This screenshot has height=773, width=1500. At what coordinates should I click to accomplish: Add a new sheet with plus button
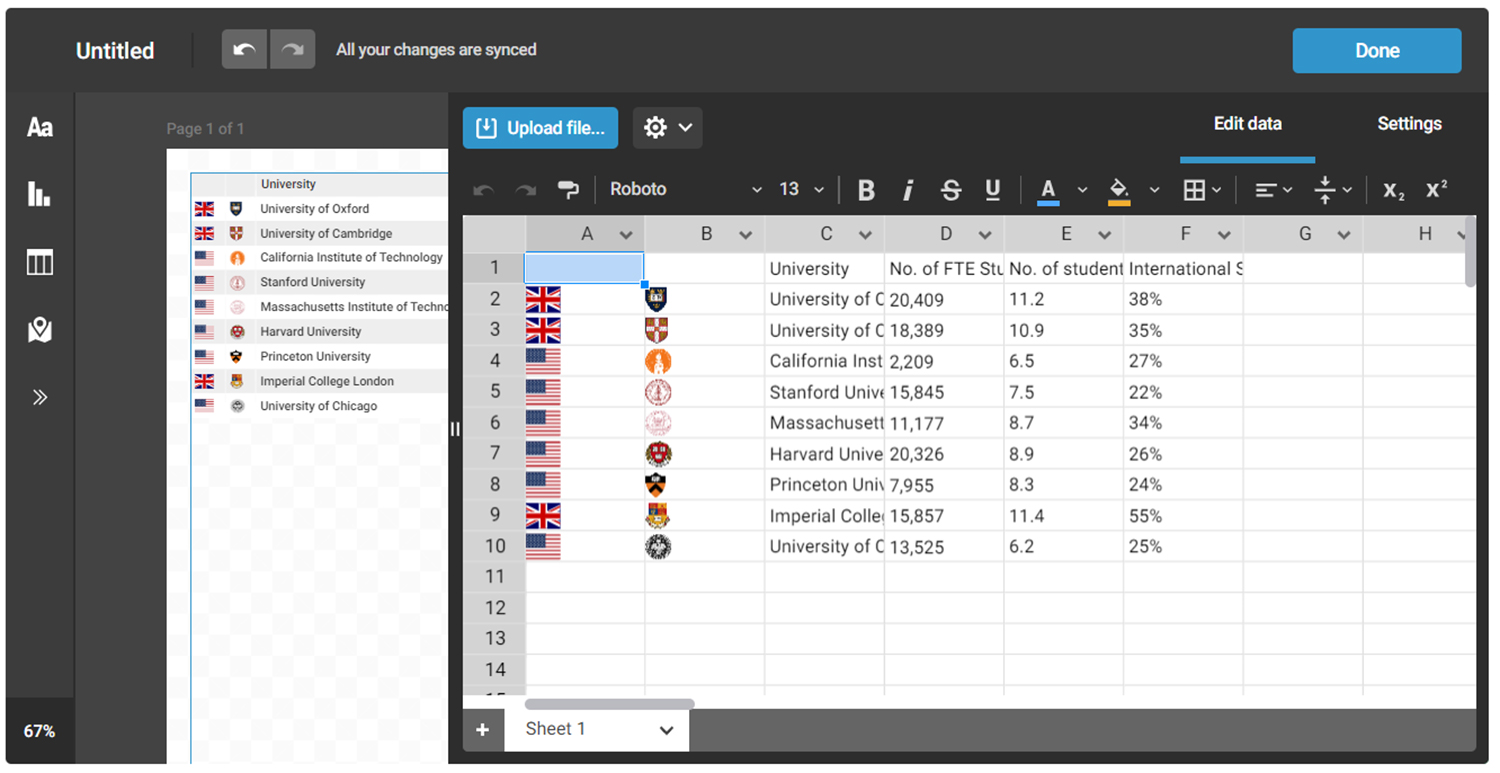pos(482,730)
